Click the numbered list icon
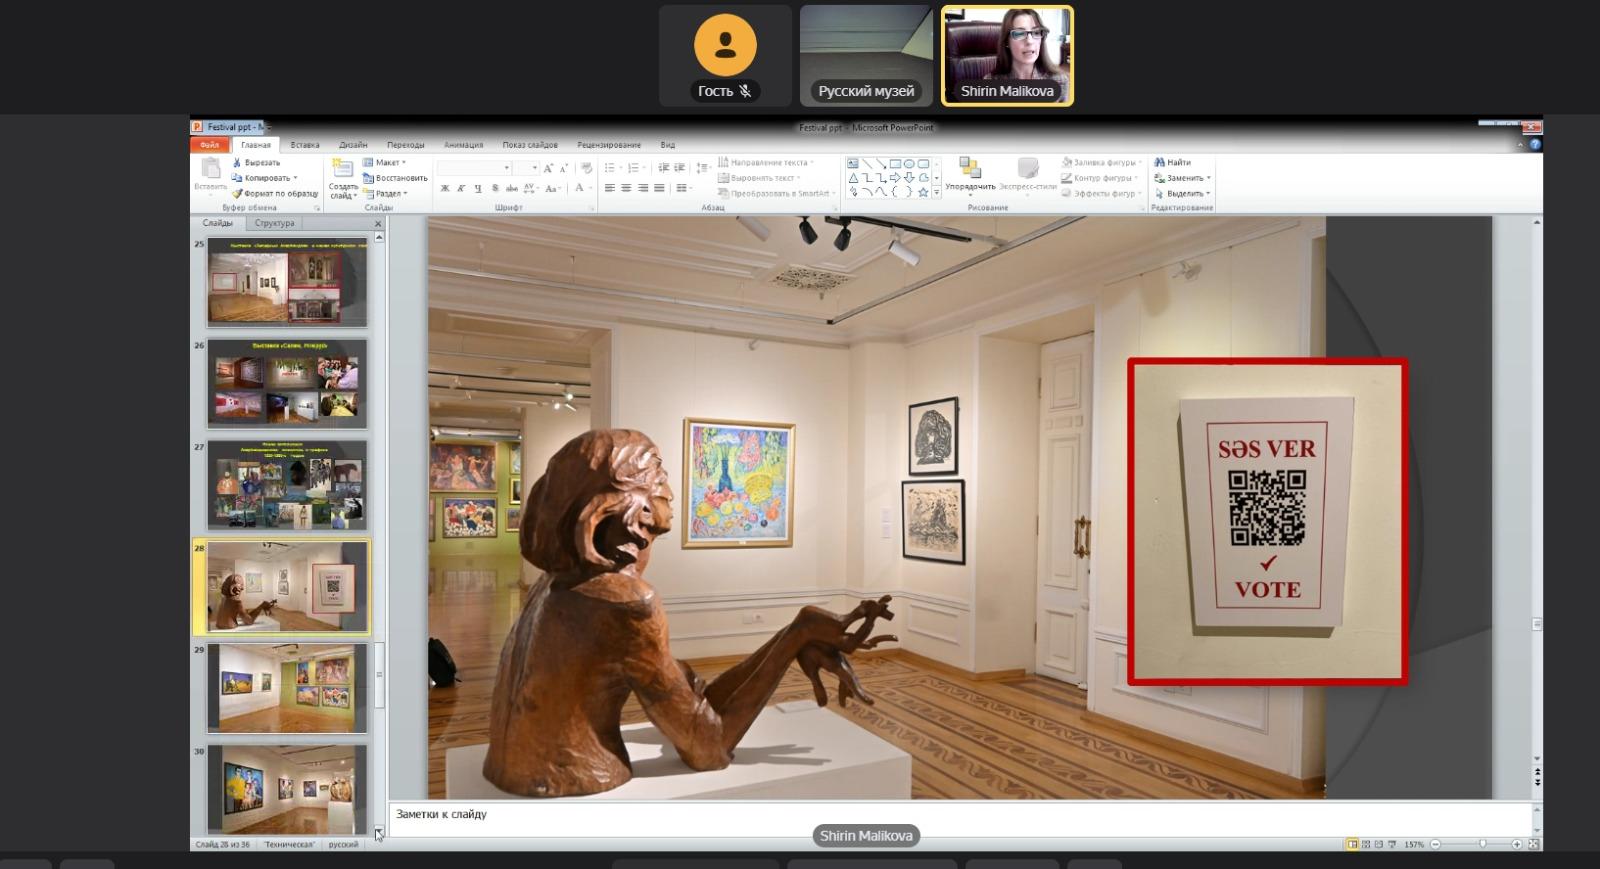The width and height of the screenshot is (1600, 869). tap(634, 168)
